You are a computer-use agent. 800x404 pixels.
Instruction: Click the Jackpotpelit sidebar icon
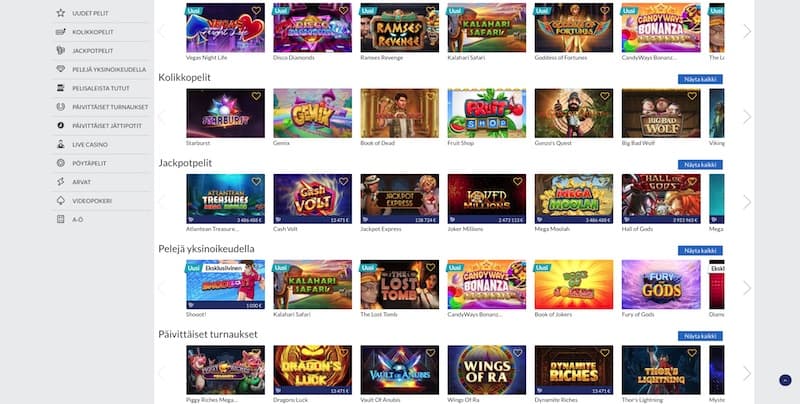[61, 50]
